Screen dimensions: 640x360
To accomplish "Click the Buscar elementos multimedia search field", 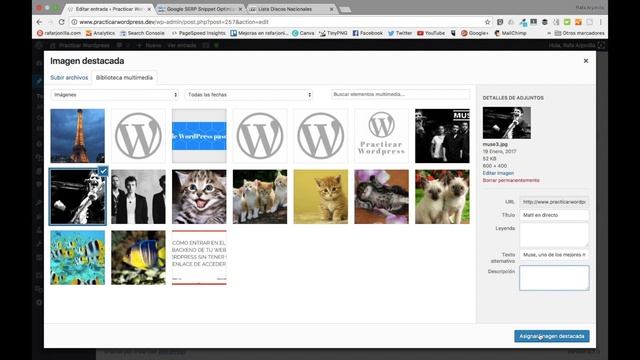I will coord(400,94).
